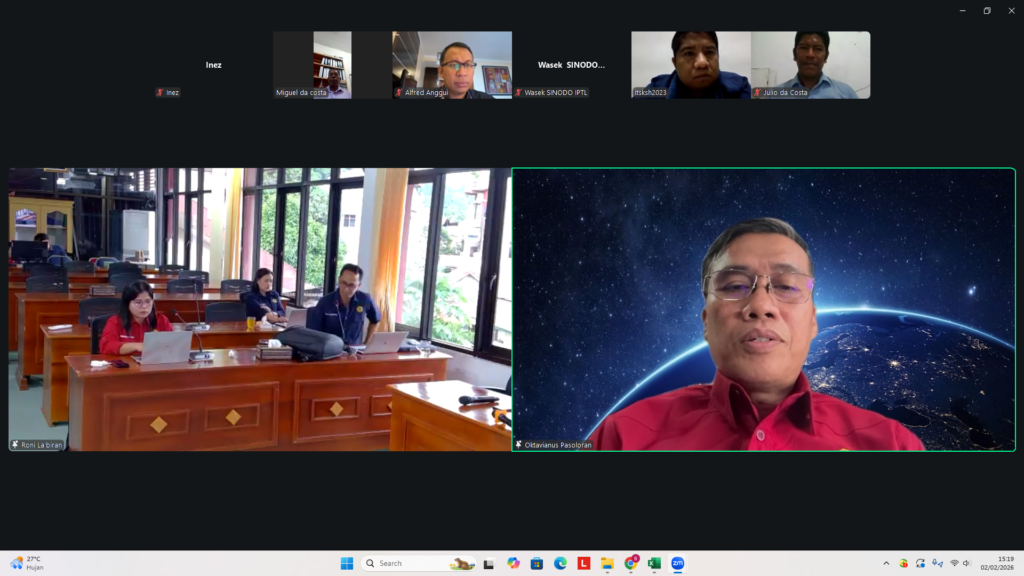Open the Windows Start menu
This screenshot has height=576, width=1024.
pyautogui.click(x=346, y=563)
